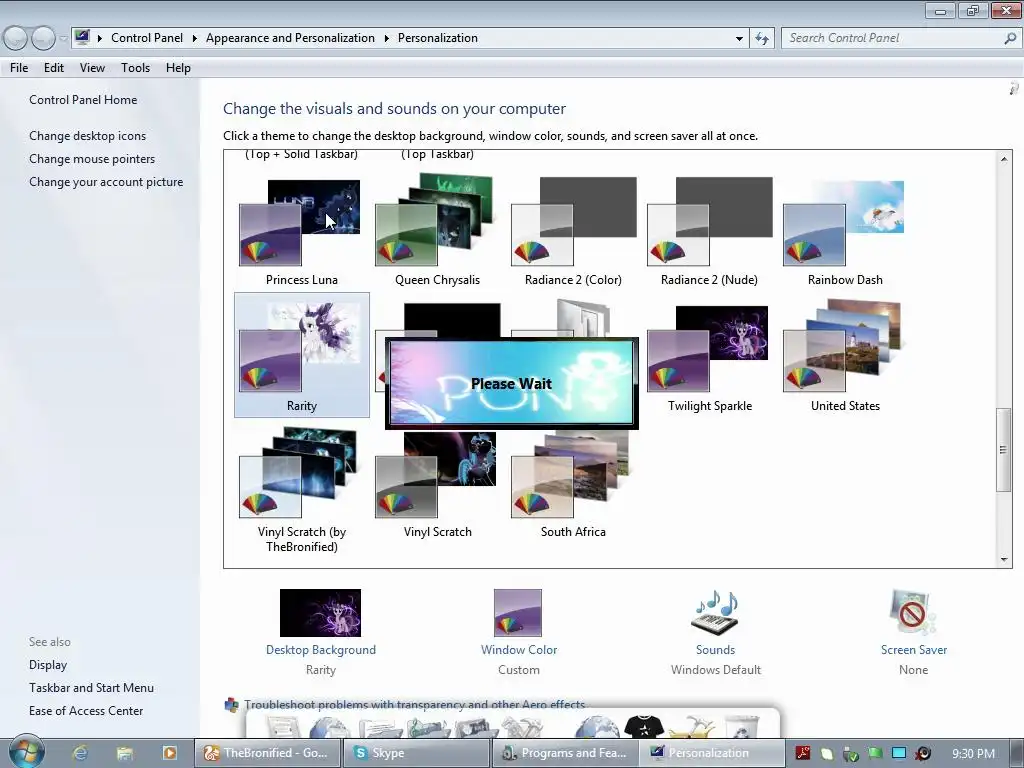Open the Help menu
Viewport: 1024px width, 768px height.
[178, 68]
